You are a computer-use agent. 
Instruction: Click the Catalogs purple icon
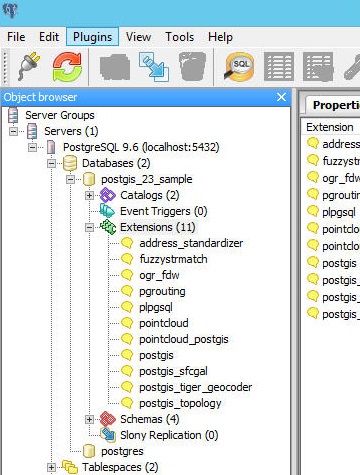click(x=108, y=195)
